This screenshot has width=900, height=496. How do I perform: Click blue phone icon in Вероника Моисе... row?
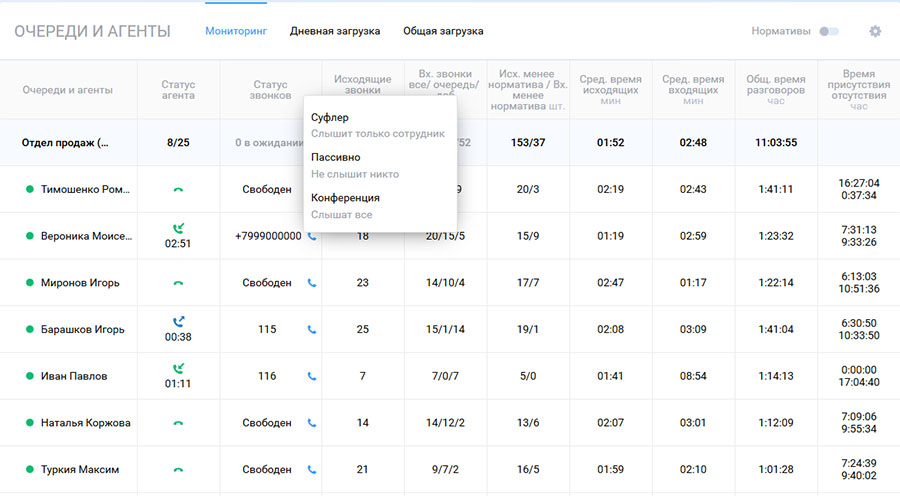pos(312,236)
